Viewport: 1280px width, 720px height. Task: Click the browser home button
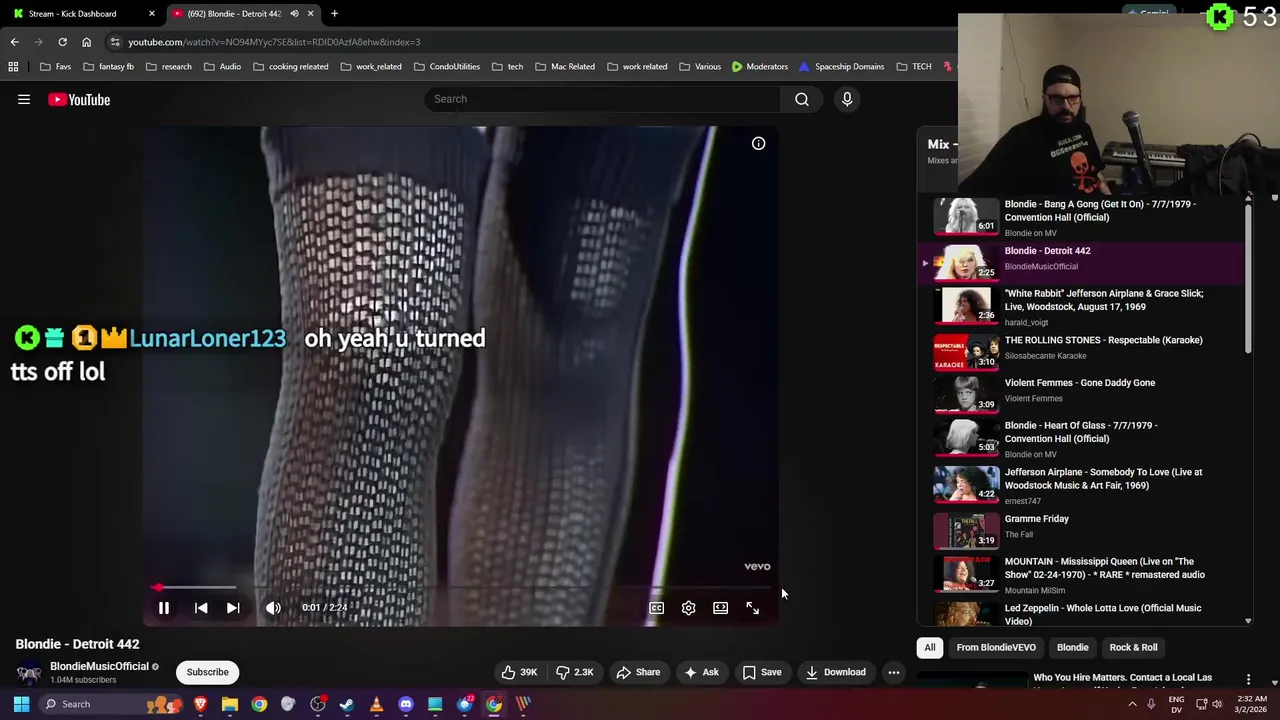[86, 42]
